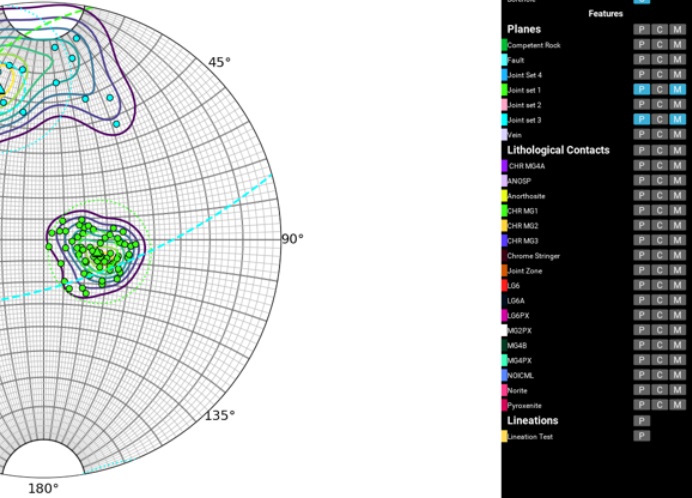The image size is (692, 498).
Task: Disable M for Joint set 1
Action: point(677,90)
